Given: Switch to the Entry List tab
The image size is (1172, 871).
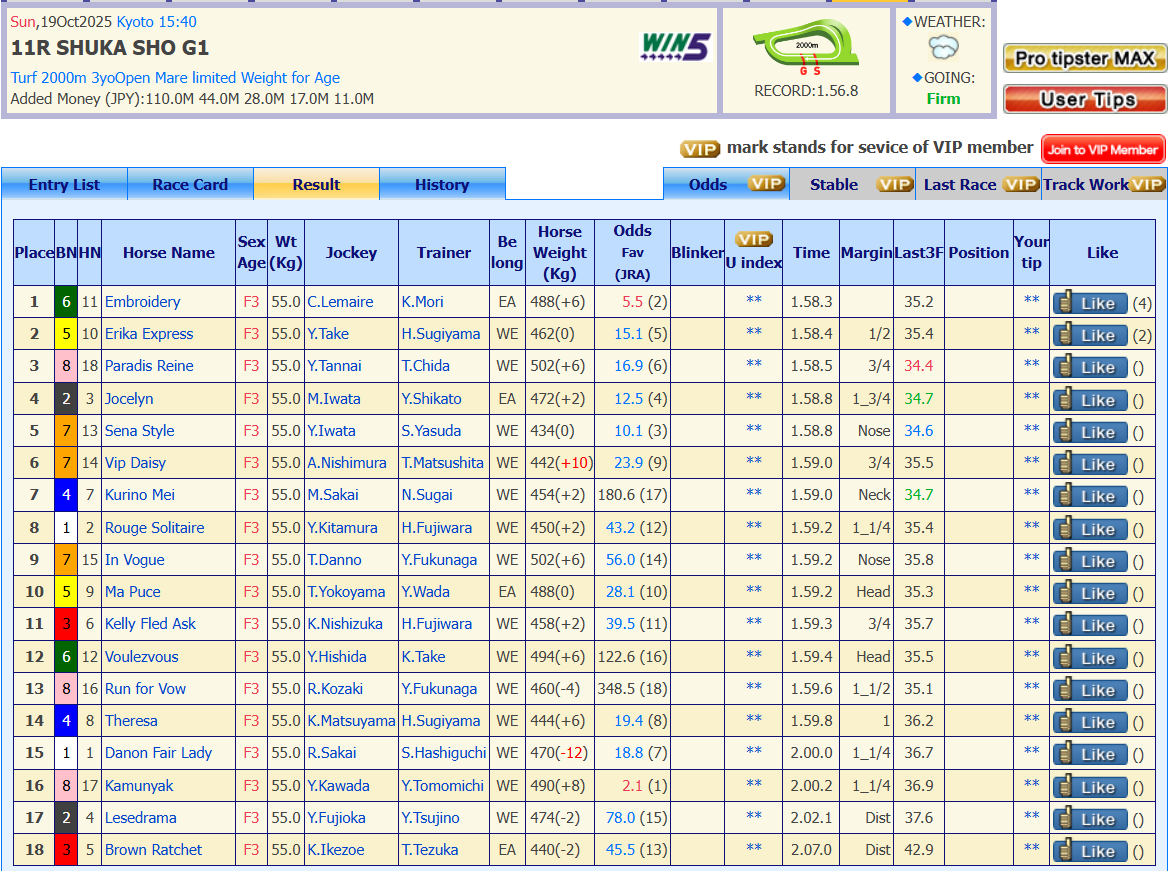Looking at the screenshot, I should coord(64,184).
